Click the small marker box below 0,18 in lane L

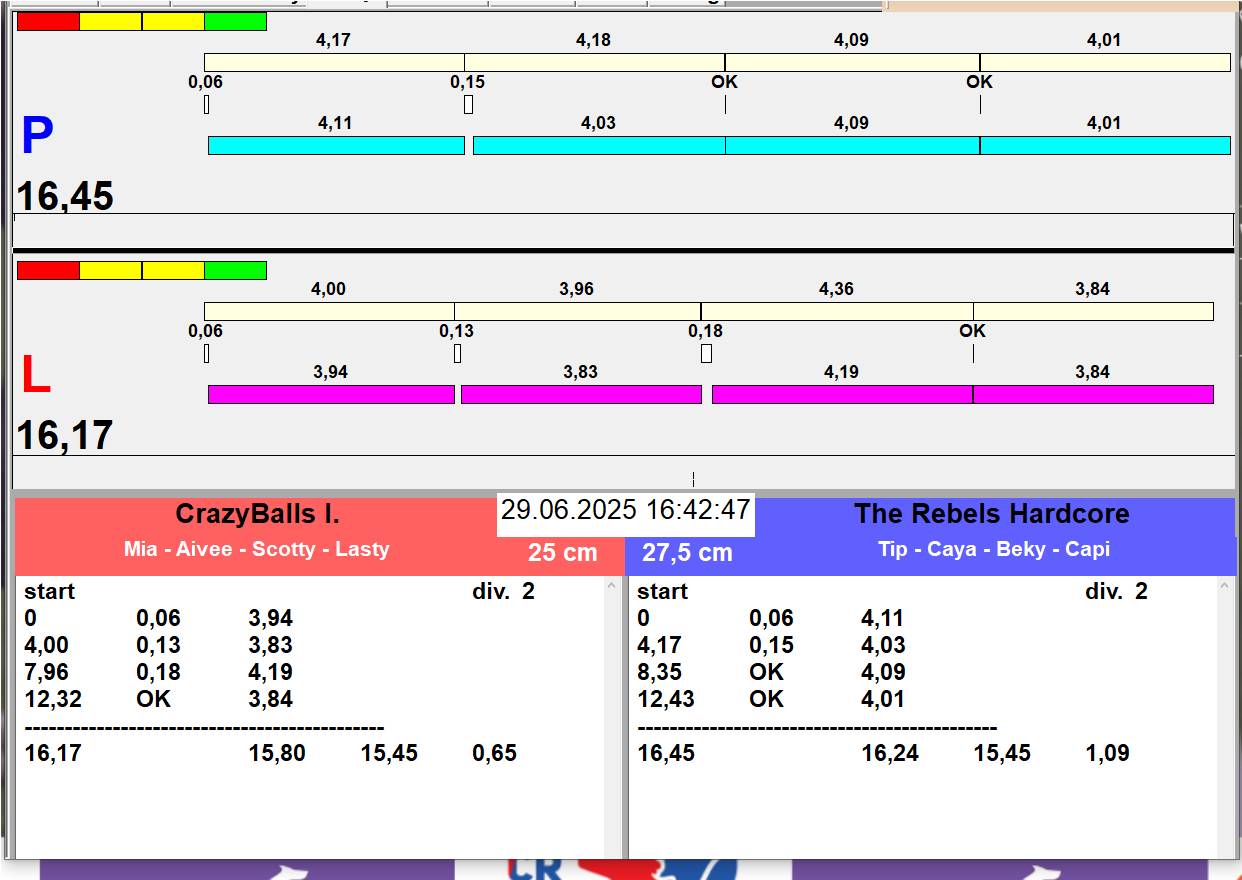point(706,354)
